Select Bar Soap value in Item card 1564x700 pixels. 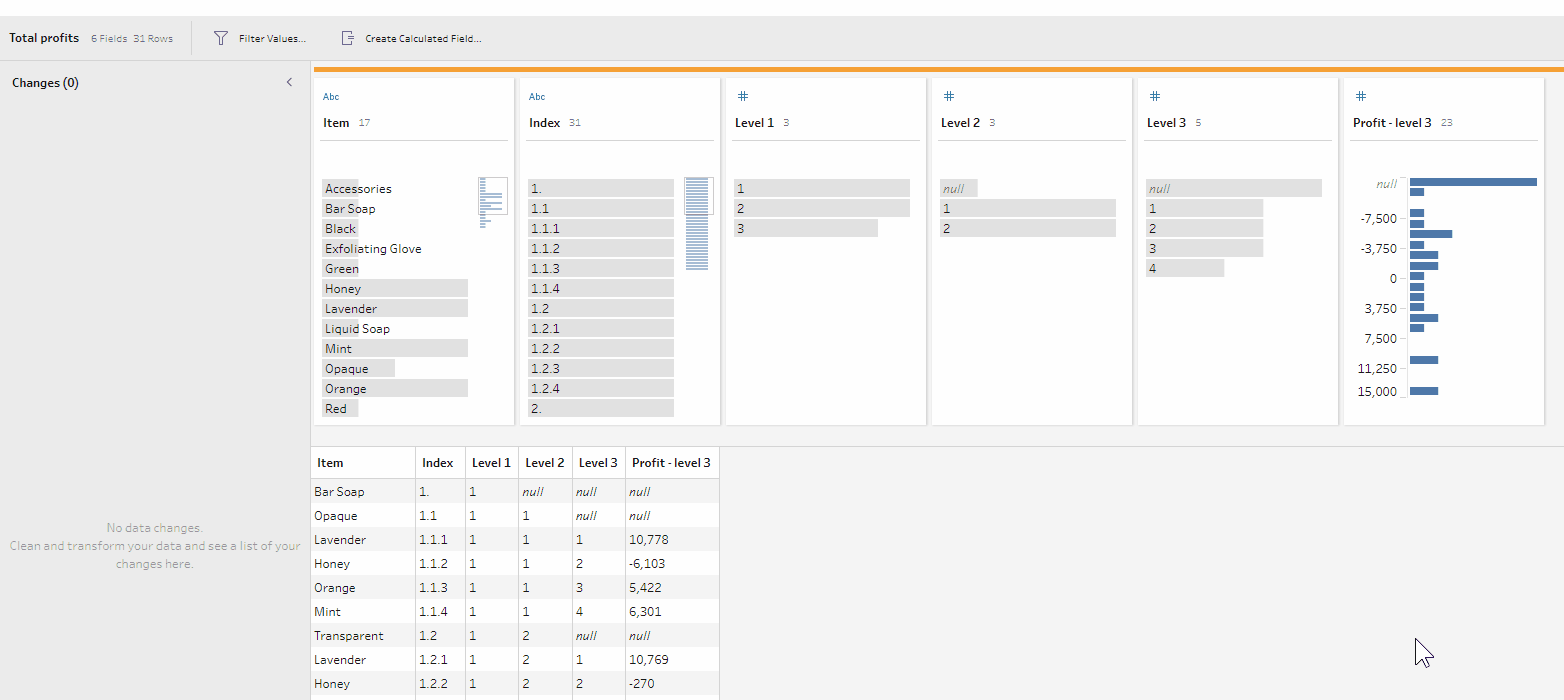tap(395, 208)
